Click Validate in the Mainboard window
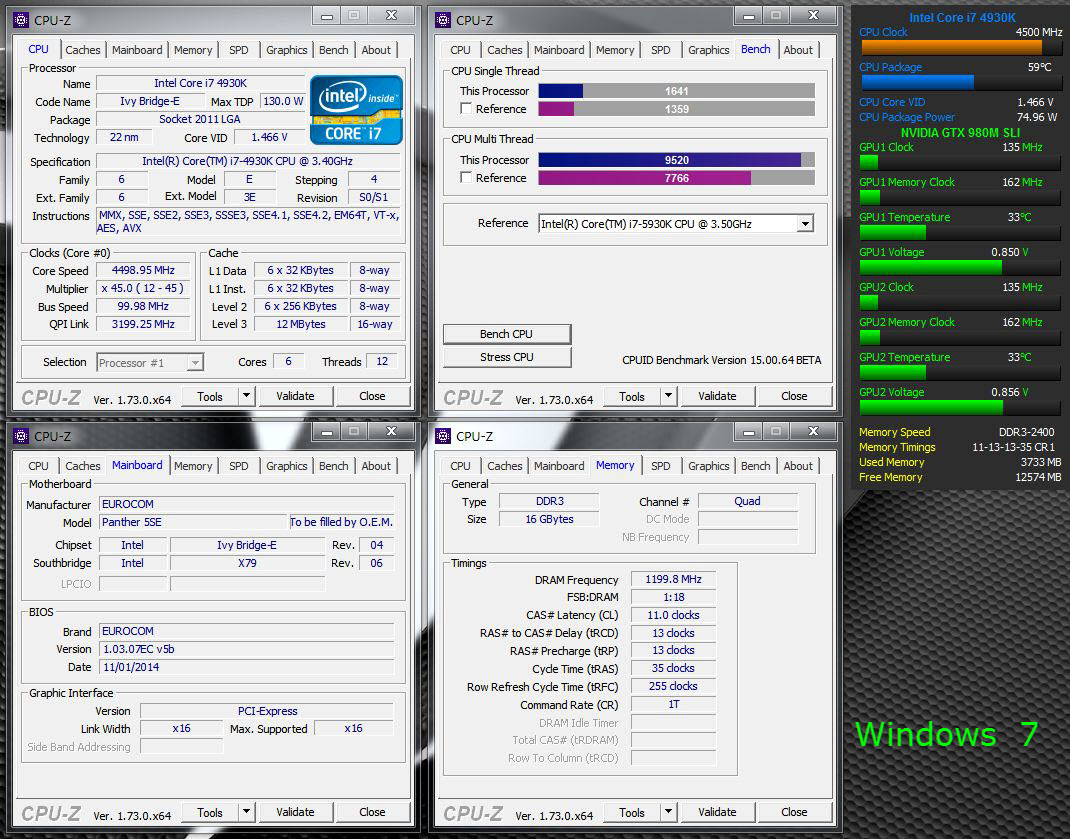 pos(295,812)
